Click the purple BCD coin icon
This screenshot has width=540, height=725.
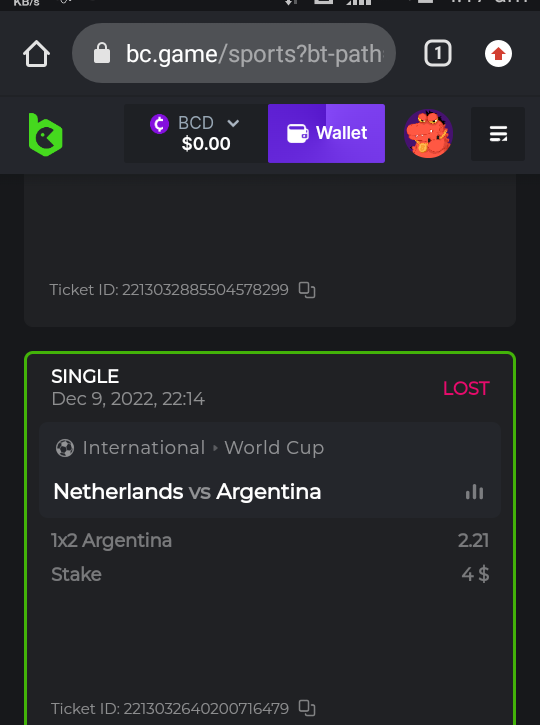coord(160,124)
